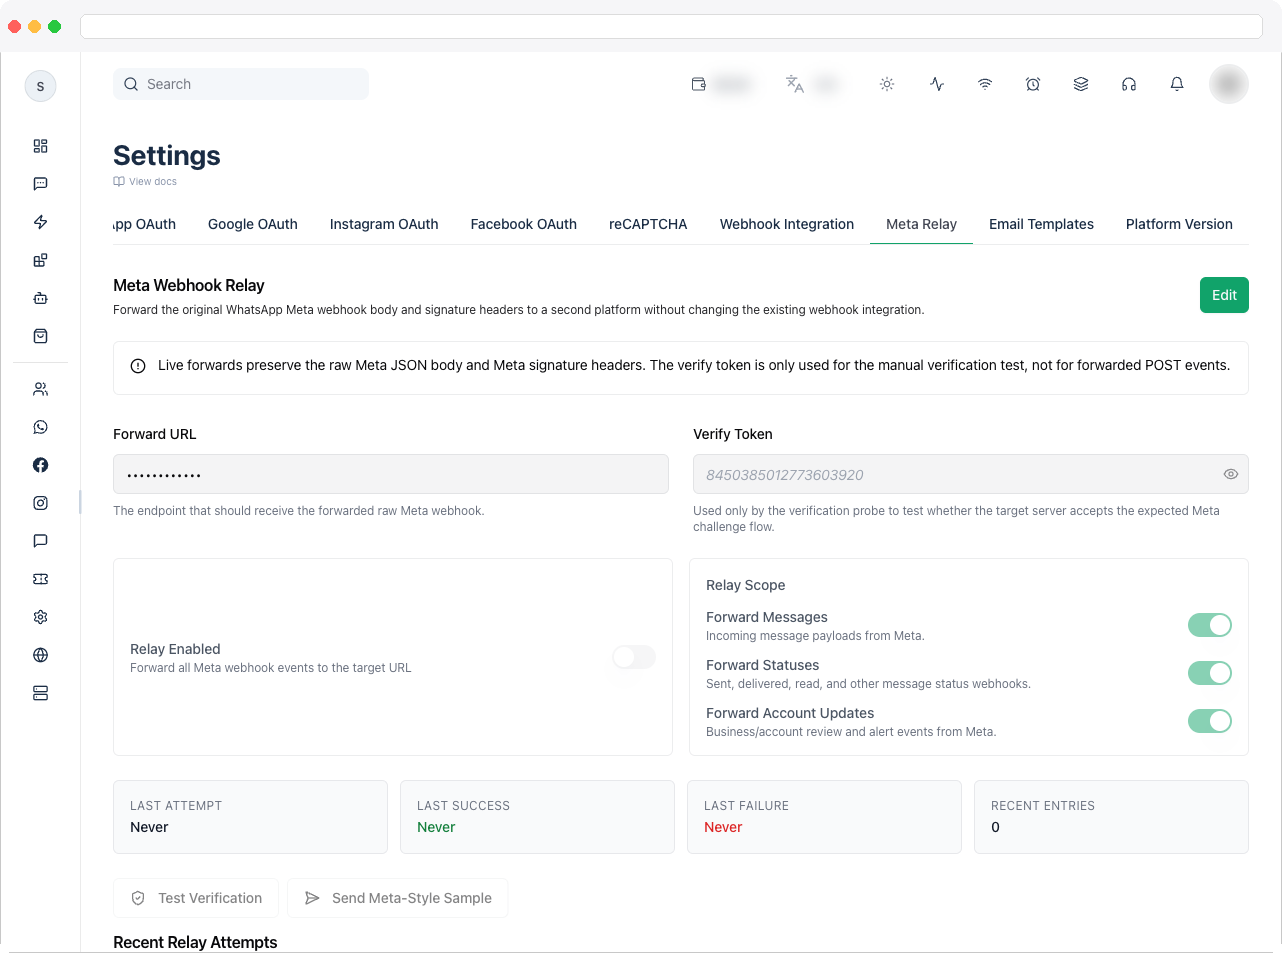The image size is (1282, 953).
Task: Toggle light theme via sun icon
Action: coord(887,84)
